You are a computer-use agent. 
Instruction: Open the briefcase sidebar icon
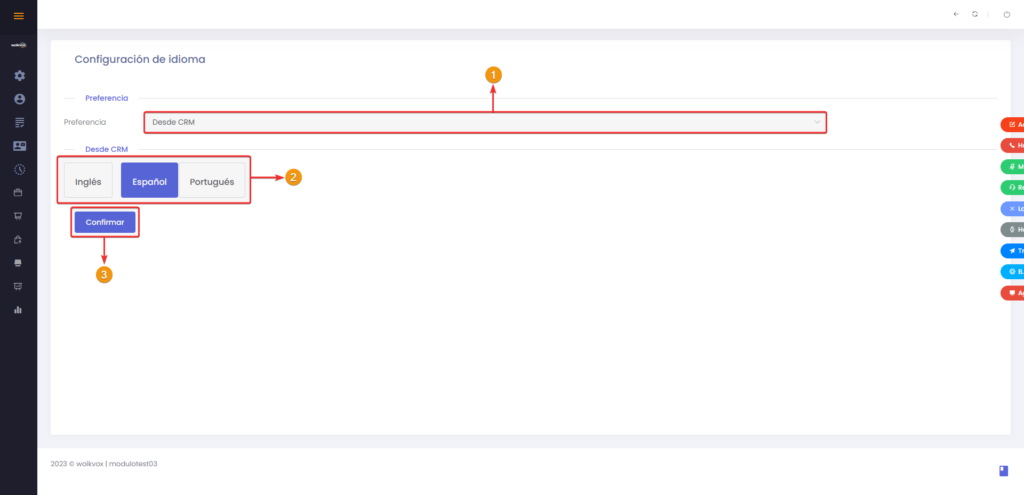[x=19, y=193]
